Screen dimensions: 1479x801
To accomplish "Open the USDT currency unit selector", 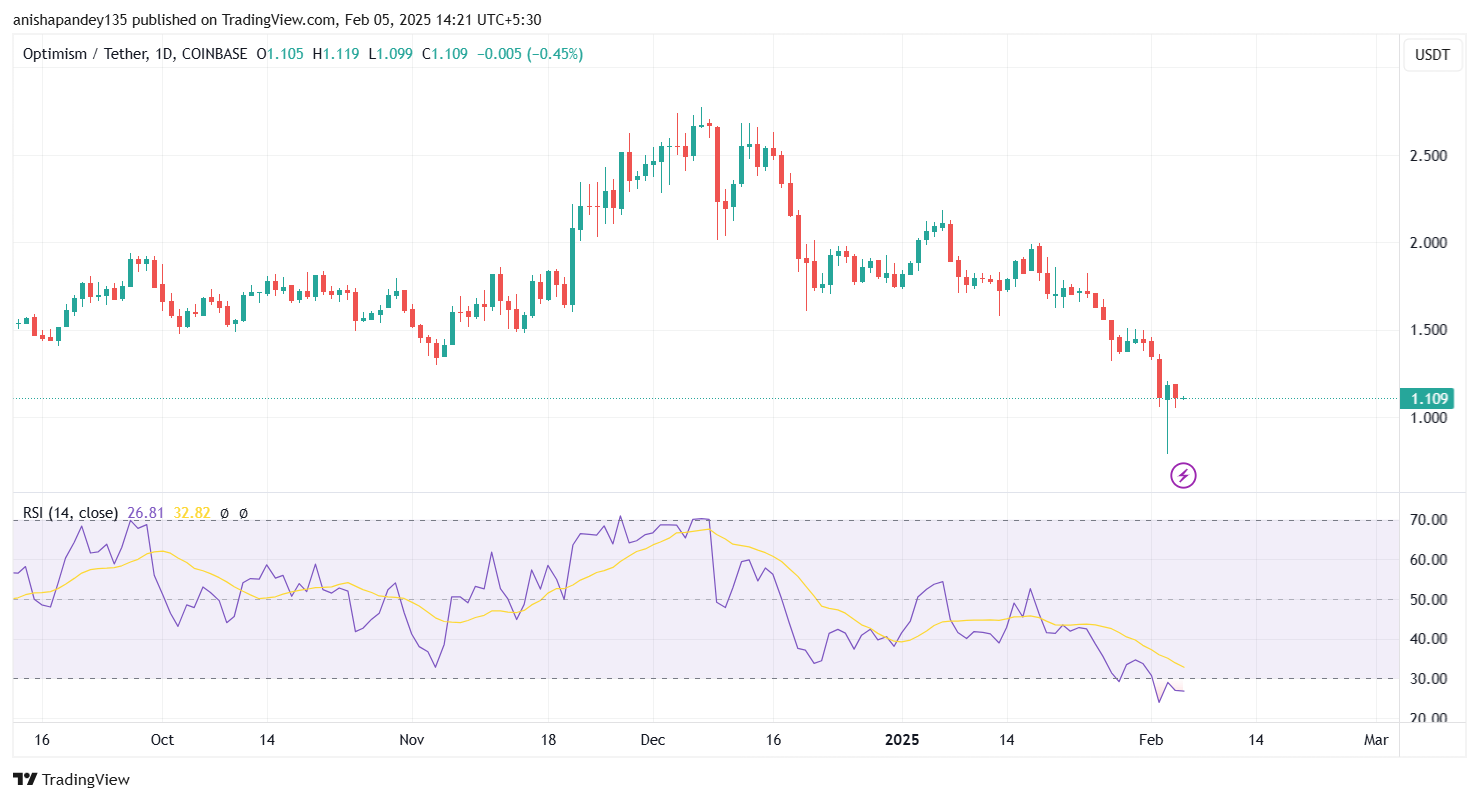I will click(1431, 55).
